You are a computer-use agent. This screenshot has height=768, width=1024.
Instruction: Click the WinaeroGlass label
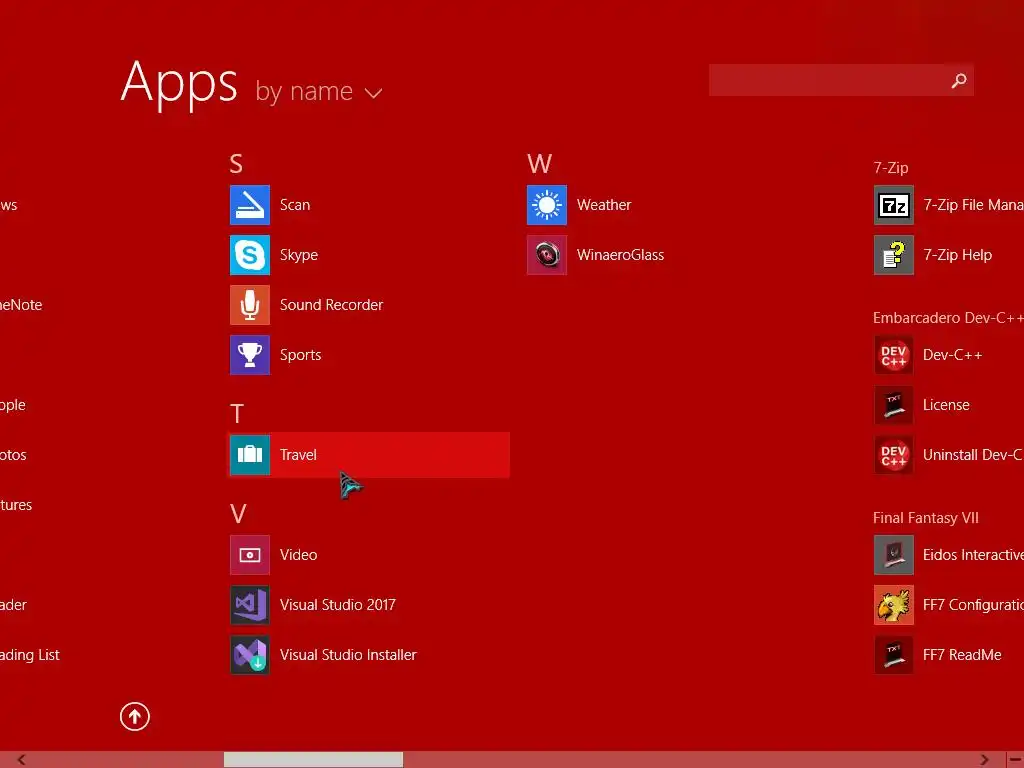pos(620,255)
